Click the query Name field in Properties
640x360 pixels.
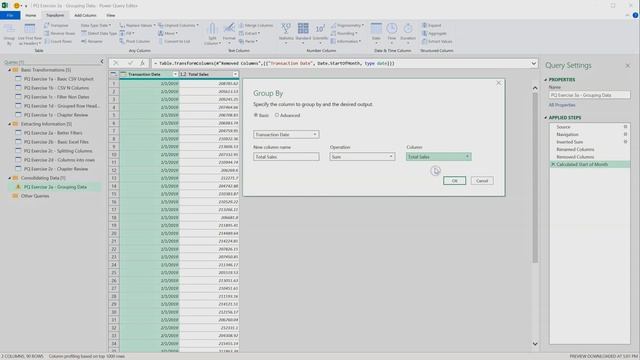click(x=589, y=95)
